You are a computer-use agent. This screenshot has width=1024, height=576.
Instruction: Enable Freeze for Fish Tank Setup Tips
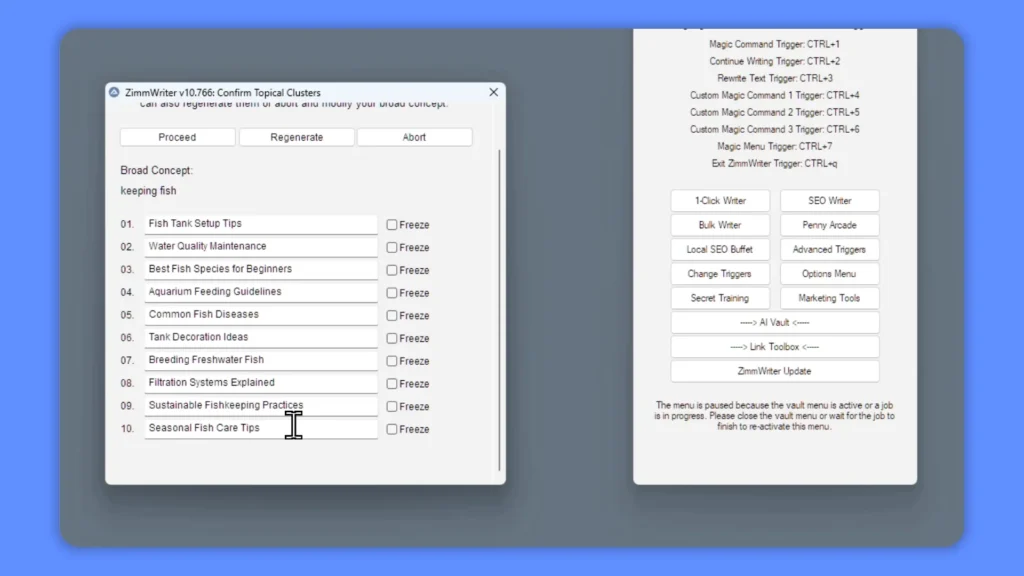390,224
